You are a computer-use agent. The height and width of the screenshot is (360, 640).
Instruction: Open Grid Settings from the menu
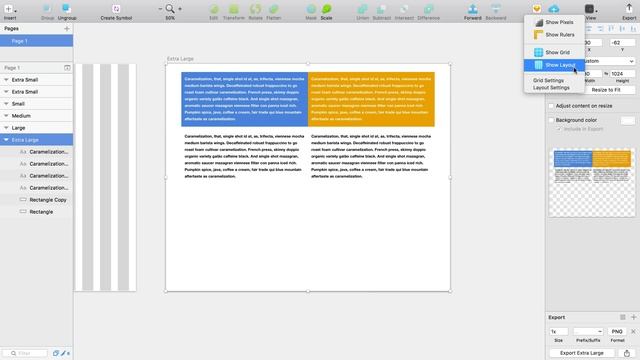(x=548, y=80)
